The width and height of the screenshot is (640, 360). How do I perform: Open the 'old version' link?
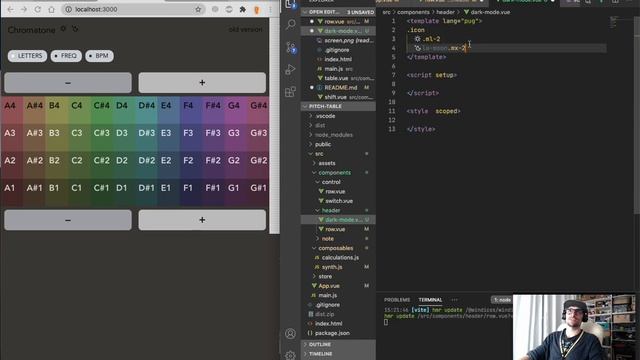coord(245,29)
